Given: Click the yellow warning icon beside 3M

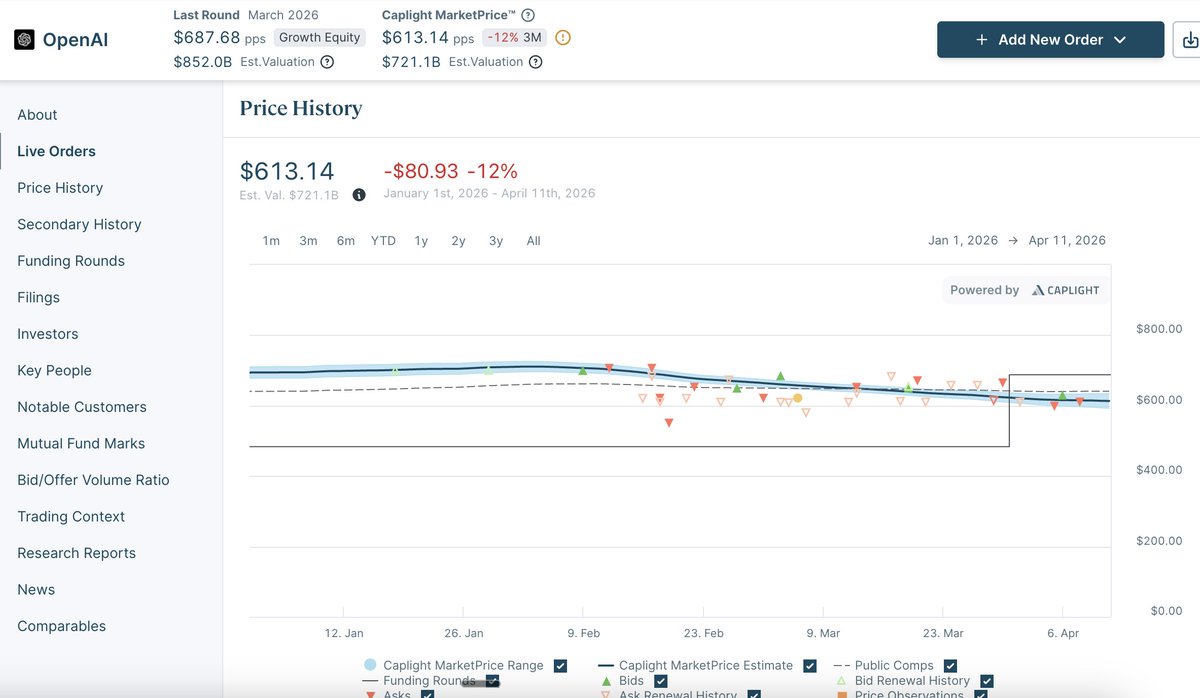Looking at the screenshot, I should point(563,38).
